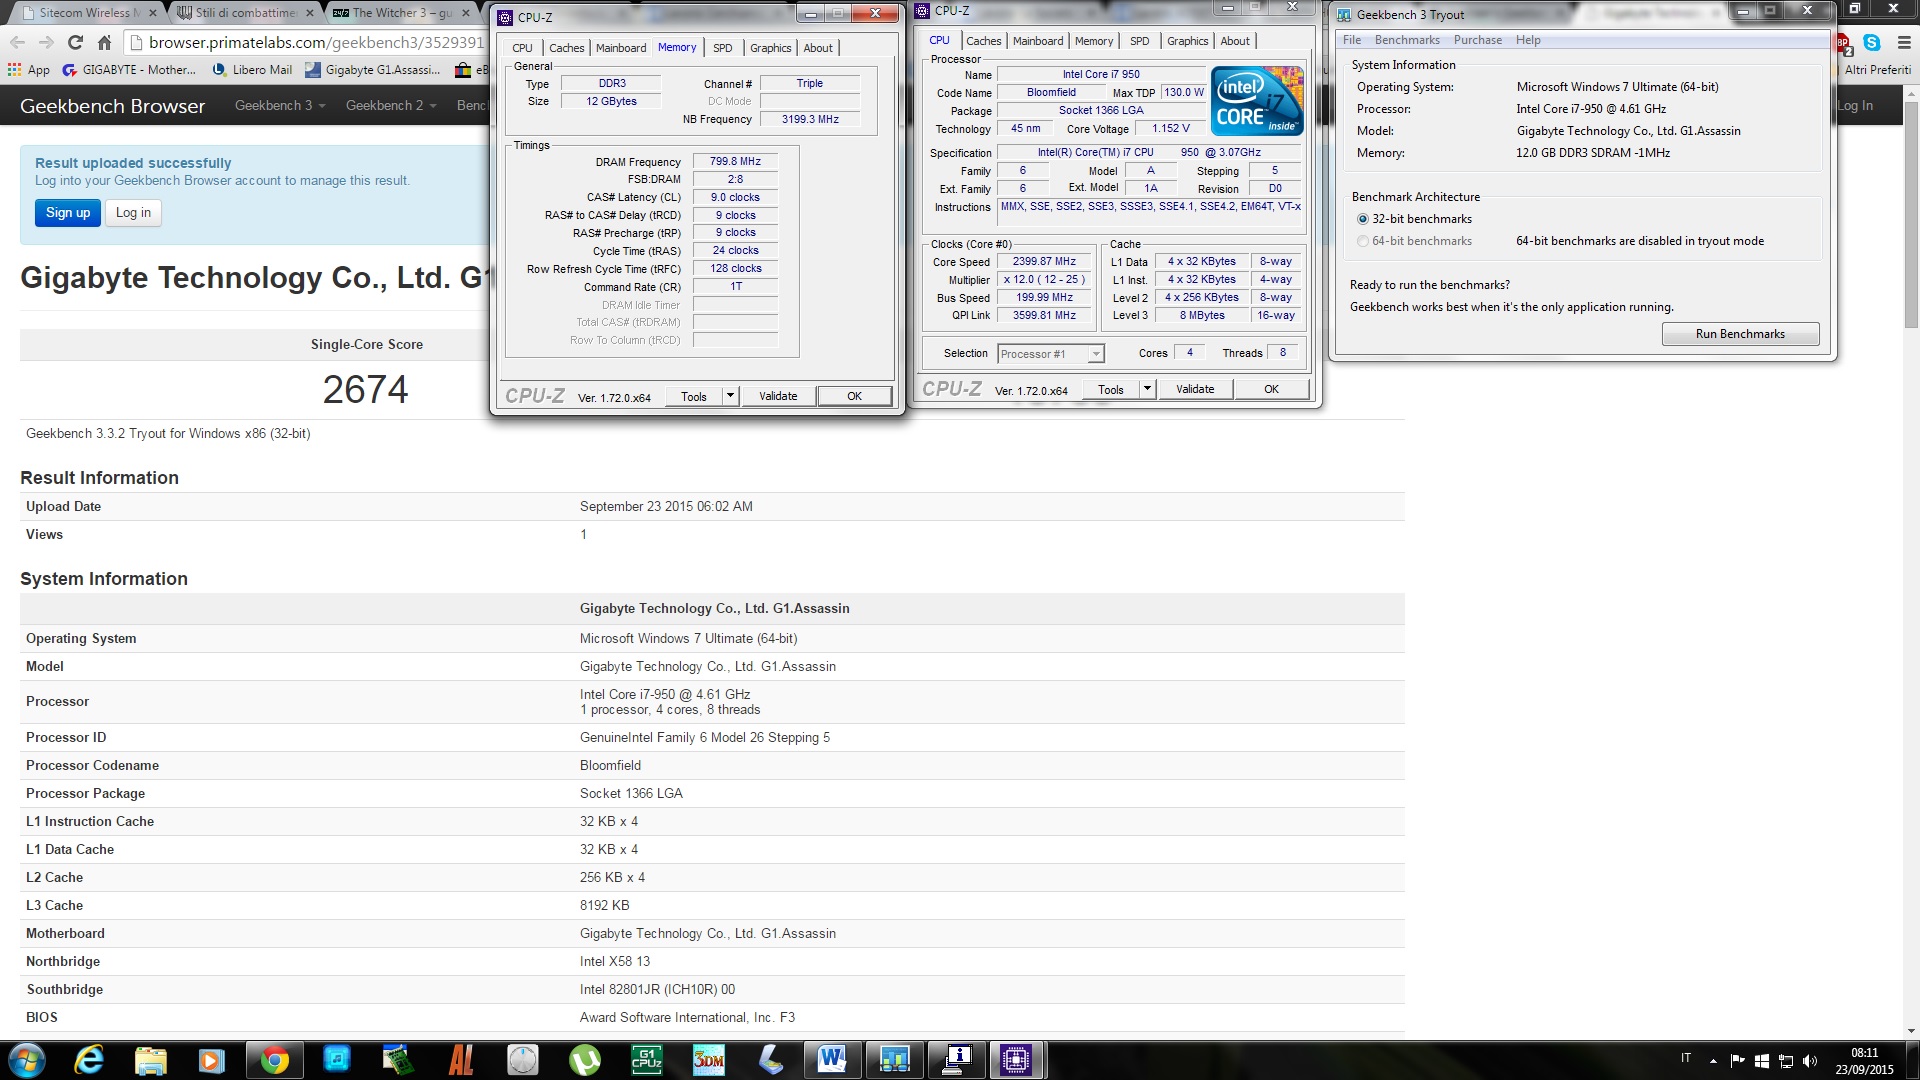Open the File menu in Geekbench

click(x=1352, y=40)
